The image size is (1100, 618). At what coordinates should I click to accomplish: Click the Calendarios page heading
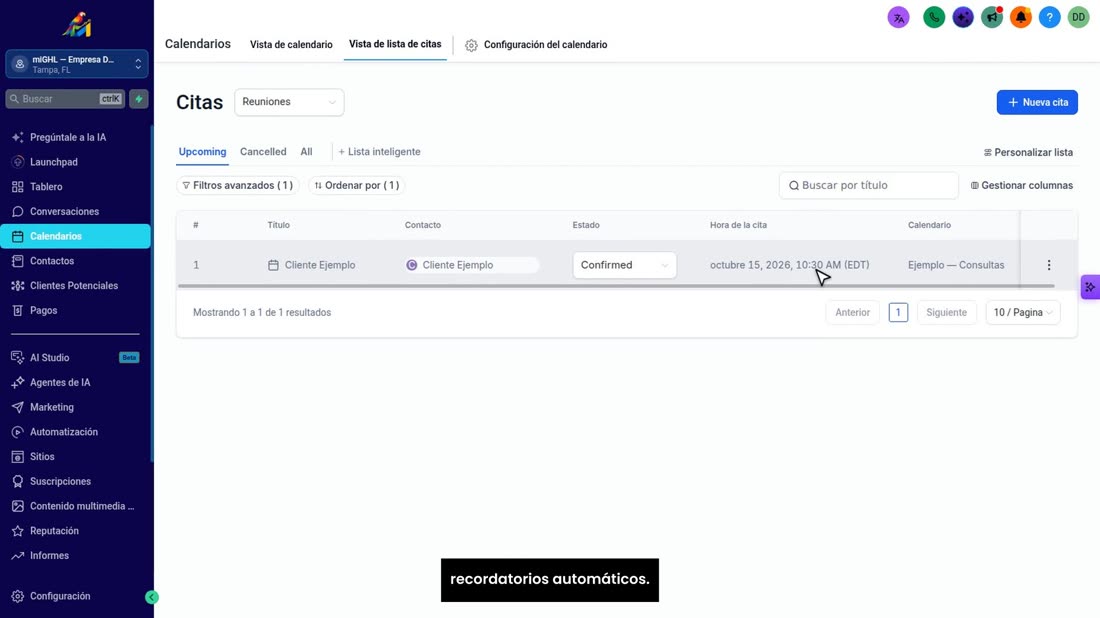tap(198, 43)
